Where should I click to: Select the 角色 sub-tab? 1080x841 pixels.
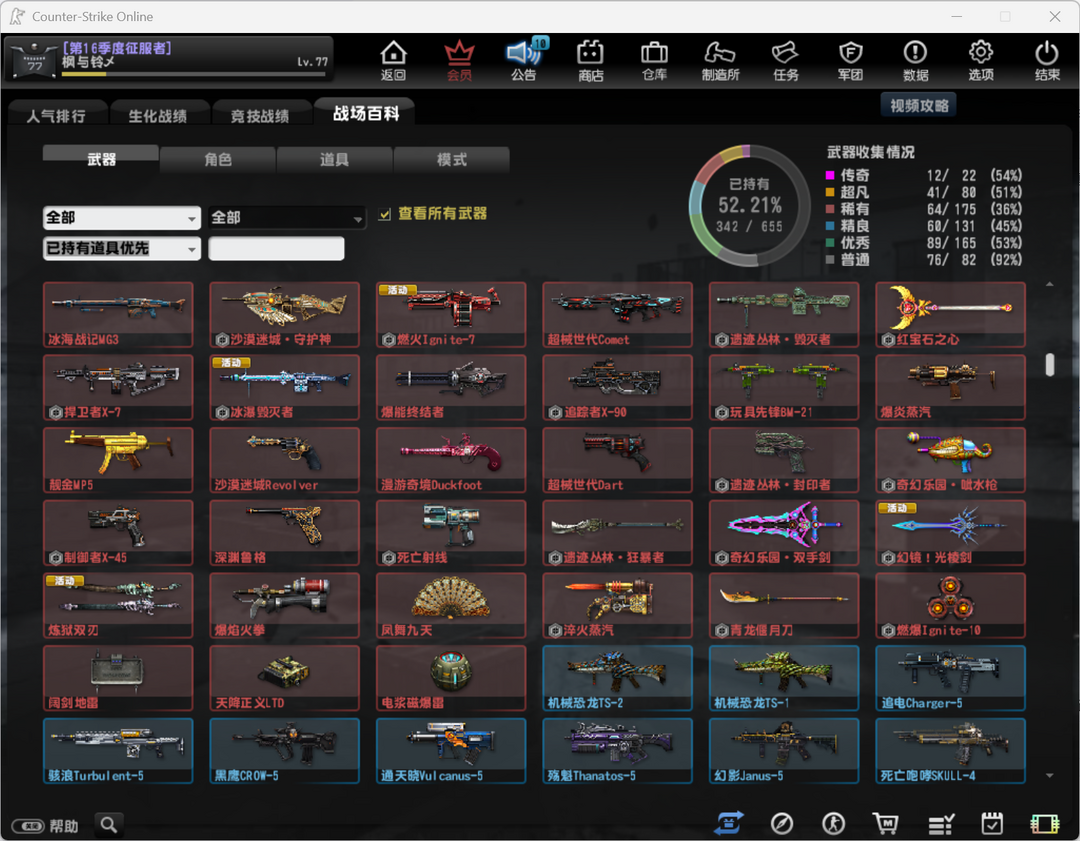[218, 159]
